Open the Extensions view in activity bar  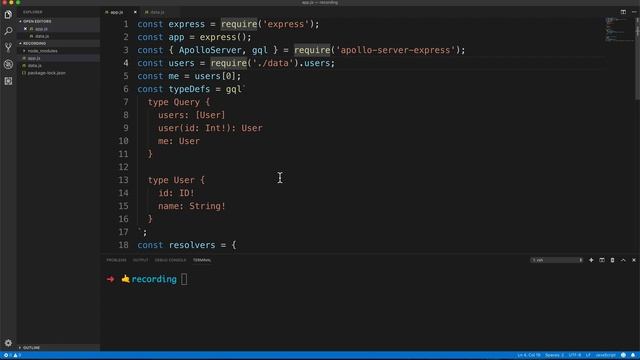coord(8,81)
